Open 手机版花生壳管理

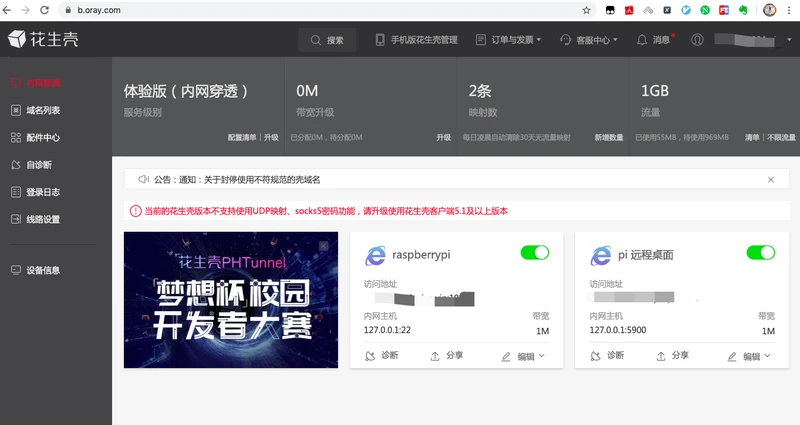coord(416,40)
